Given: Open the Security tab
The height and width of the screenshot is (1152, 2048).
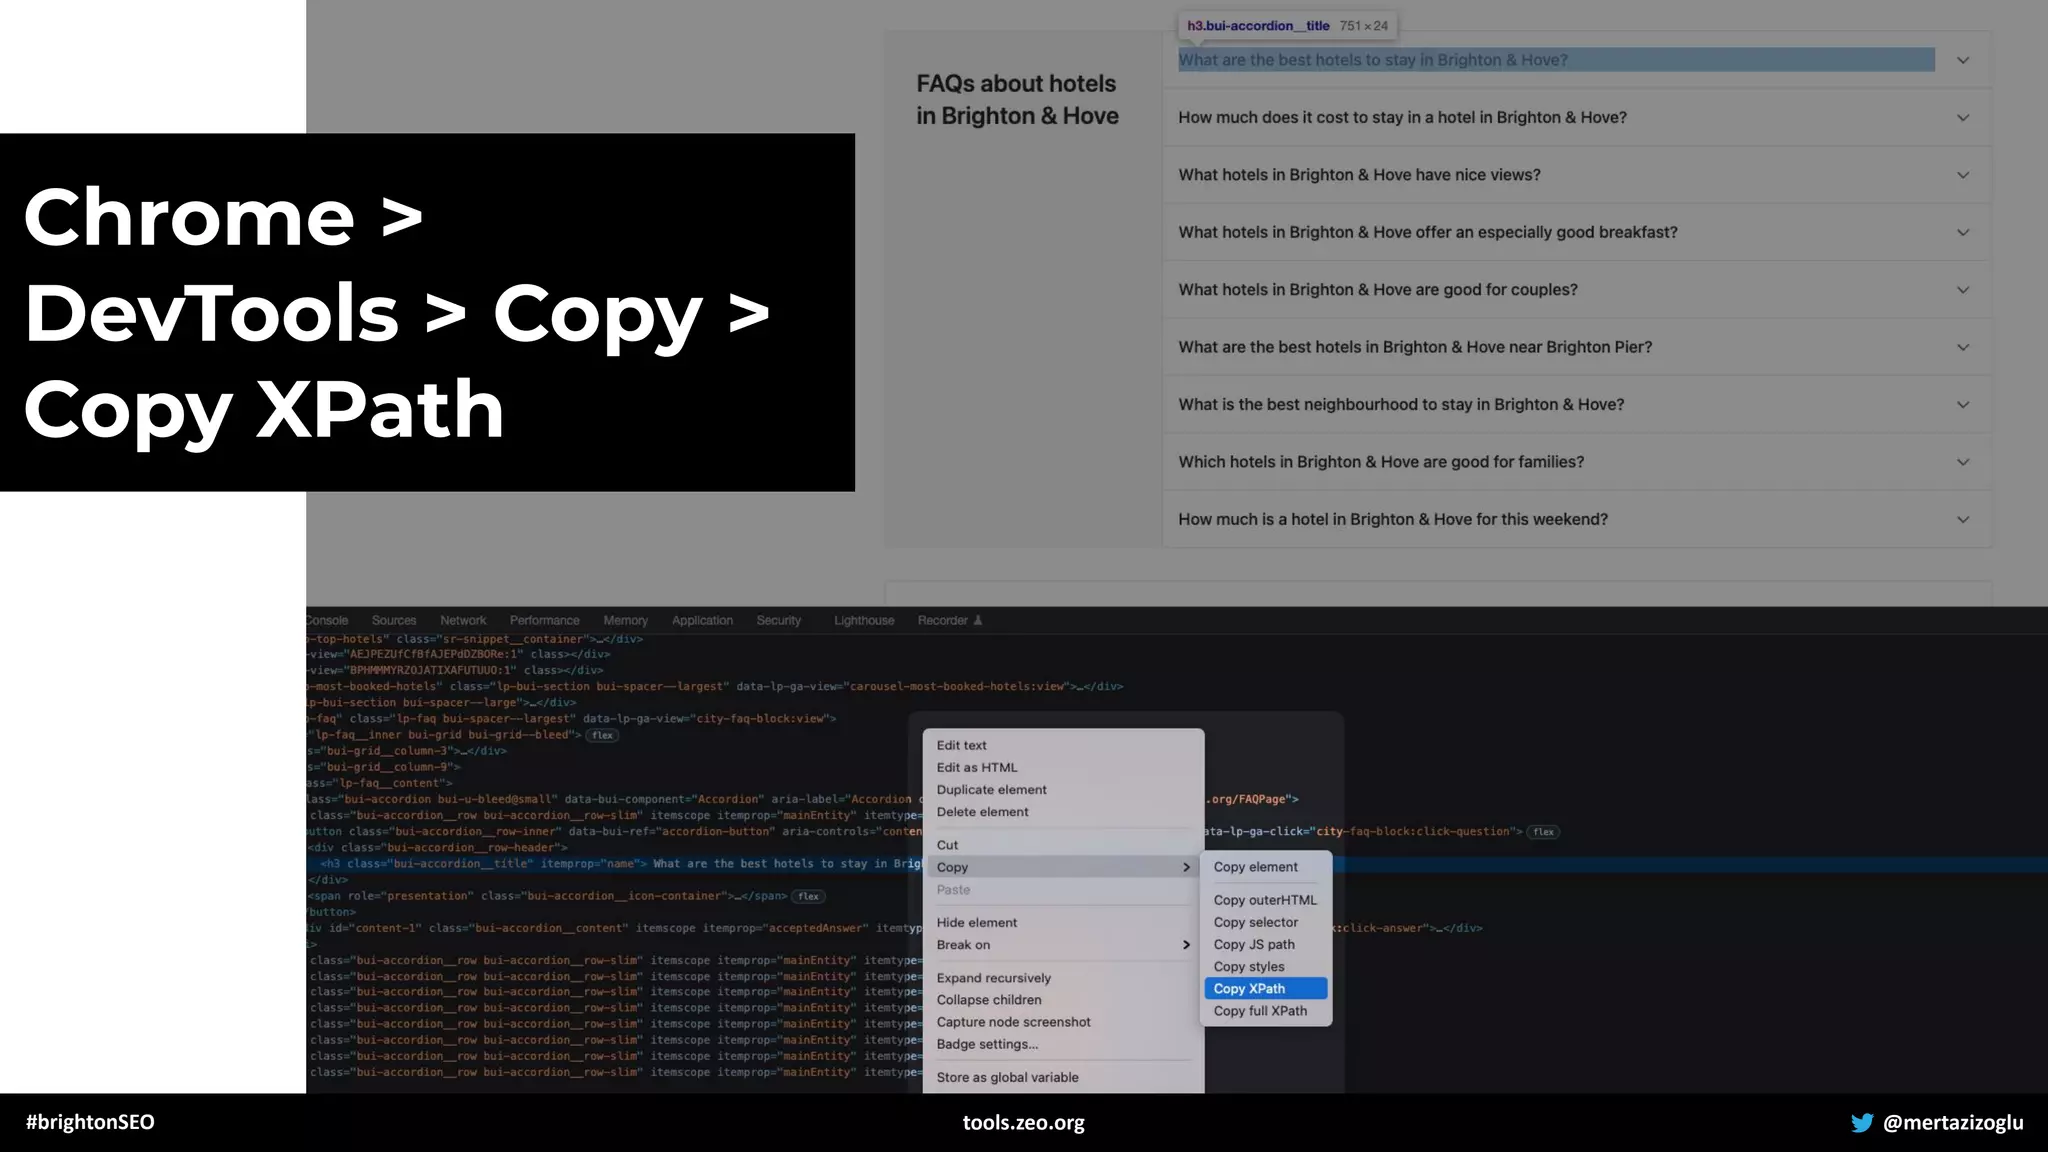Looking at the screenshot, I should point(778,620).
